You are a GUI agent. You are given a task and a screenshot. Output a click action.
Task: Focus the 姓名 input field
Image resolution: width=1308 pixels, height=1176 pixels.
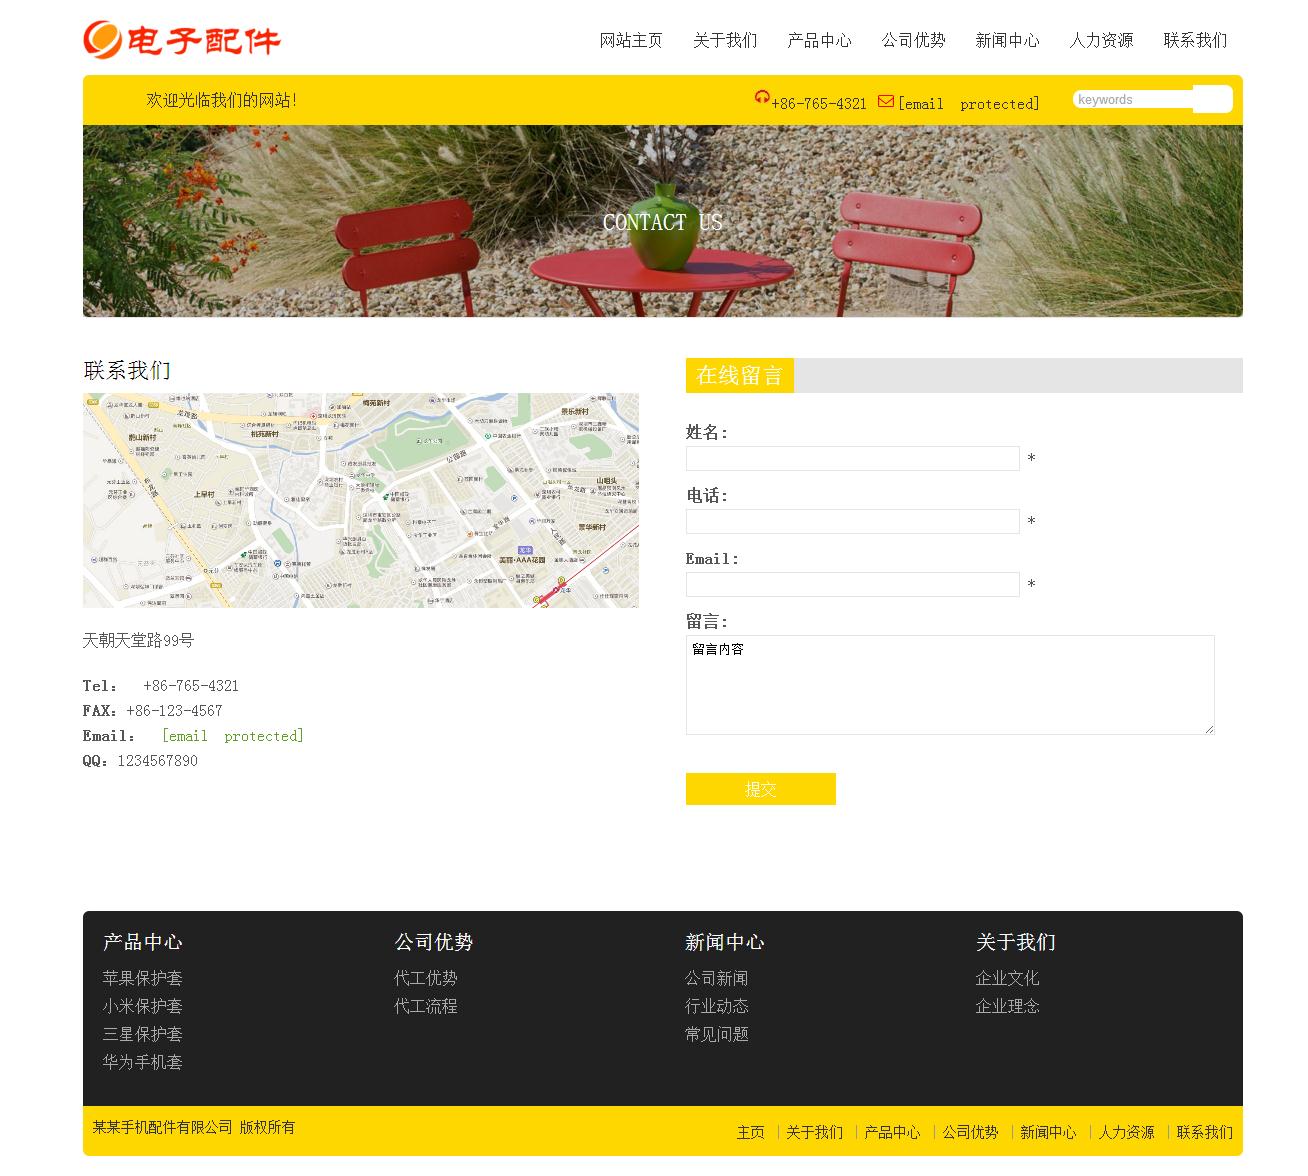[x=852, y=458]
